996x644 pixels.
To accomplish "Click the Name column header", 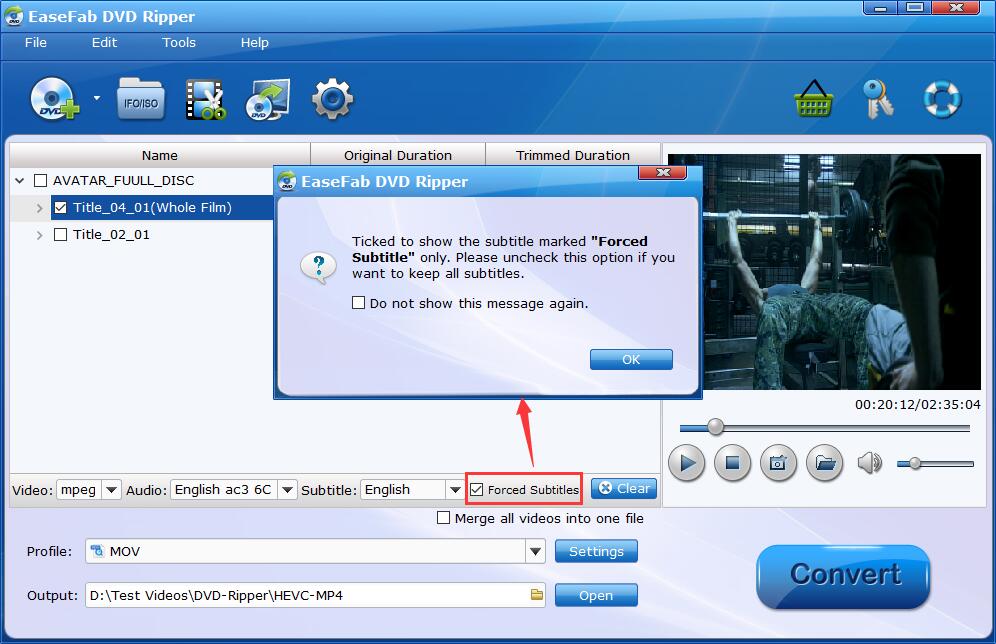I will pyautogui.click(x=159, y=156).
